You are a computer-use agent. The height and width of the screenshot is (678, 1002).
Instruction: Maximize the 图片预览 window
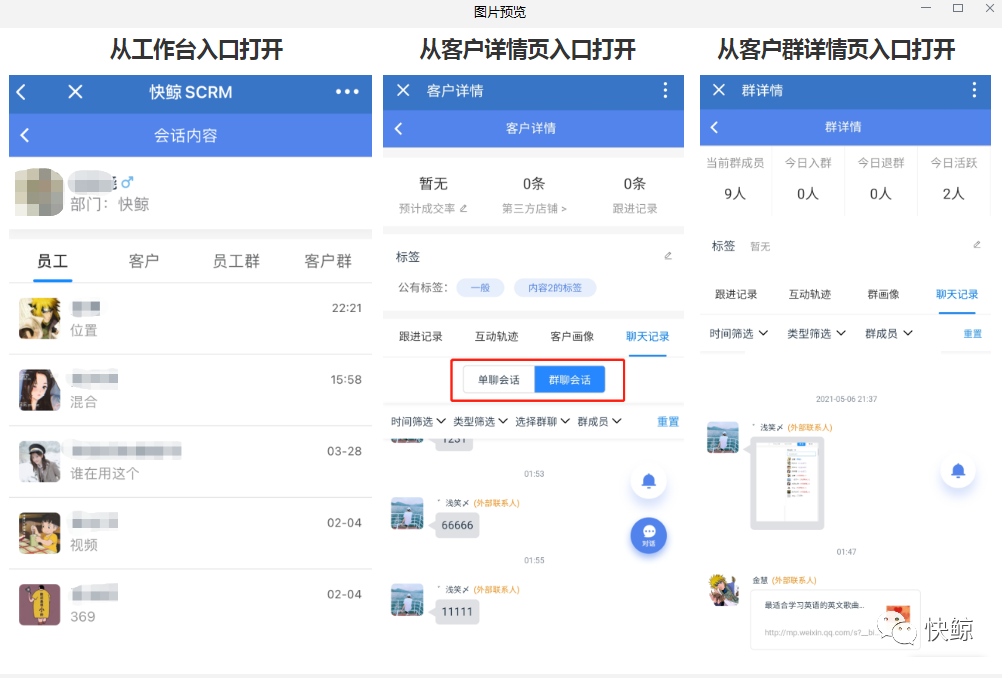pos(958,8)
